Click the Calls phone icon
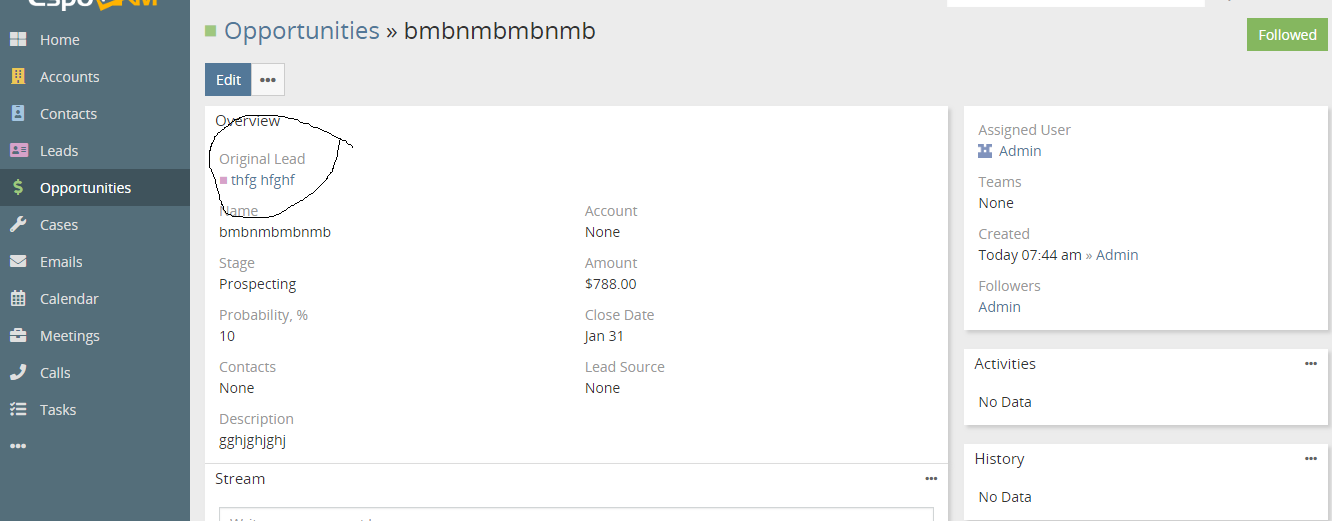This screenshot has width=1332, height=521. point(18,373)
